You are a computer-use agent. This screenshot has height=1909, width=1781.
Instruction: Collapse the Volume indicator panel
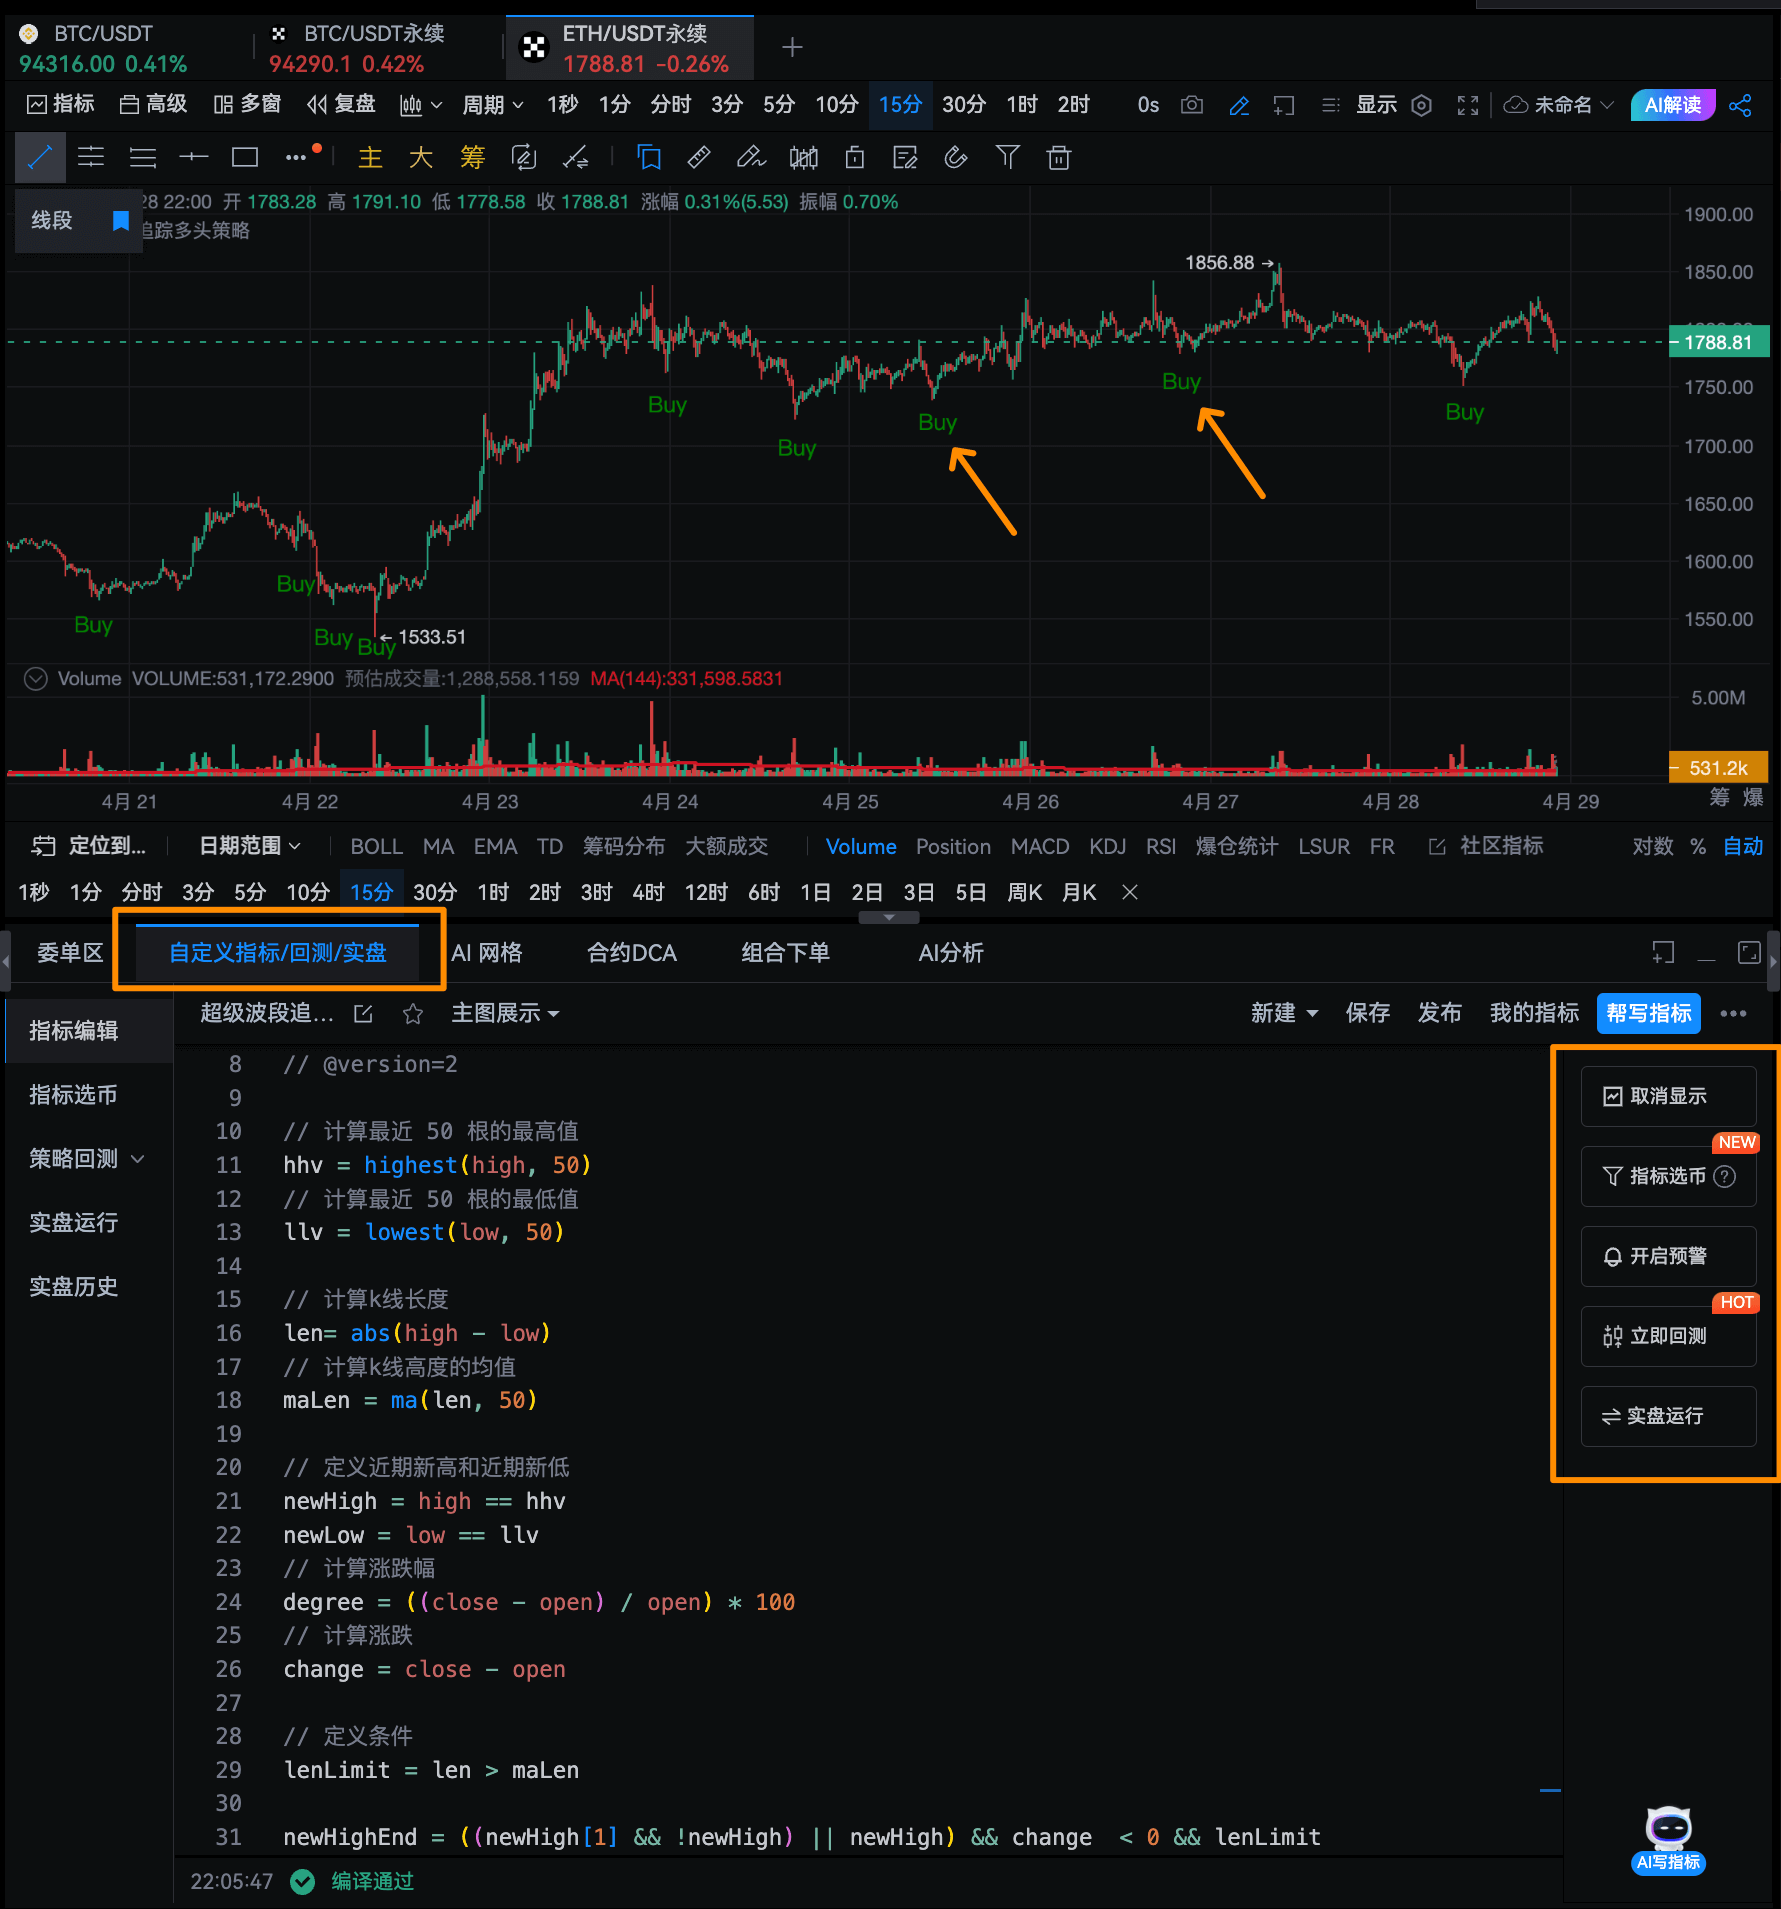(36, 679)
